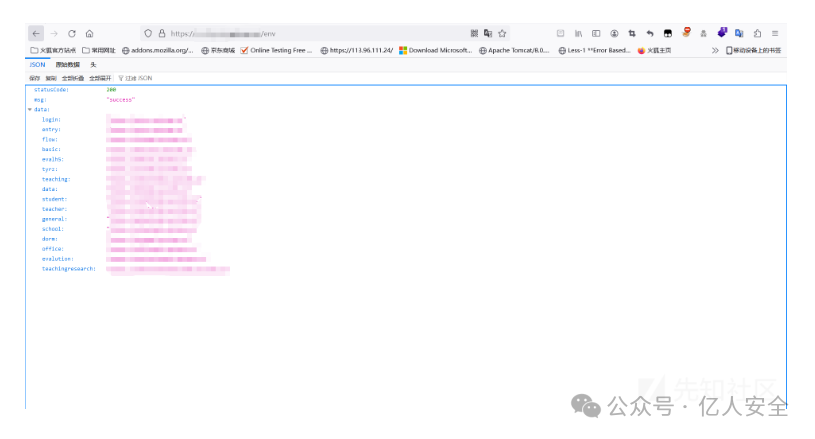The width and height of the screenshot is (815, 439).
Task: Go to the browser home page icon
Action: (x=90, y=33)
